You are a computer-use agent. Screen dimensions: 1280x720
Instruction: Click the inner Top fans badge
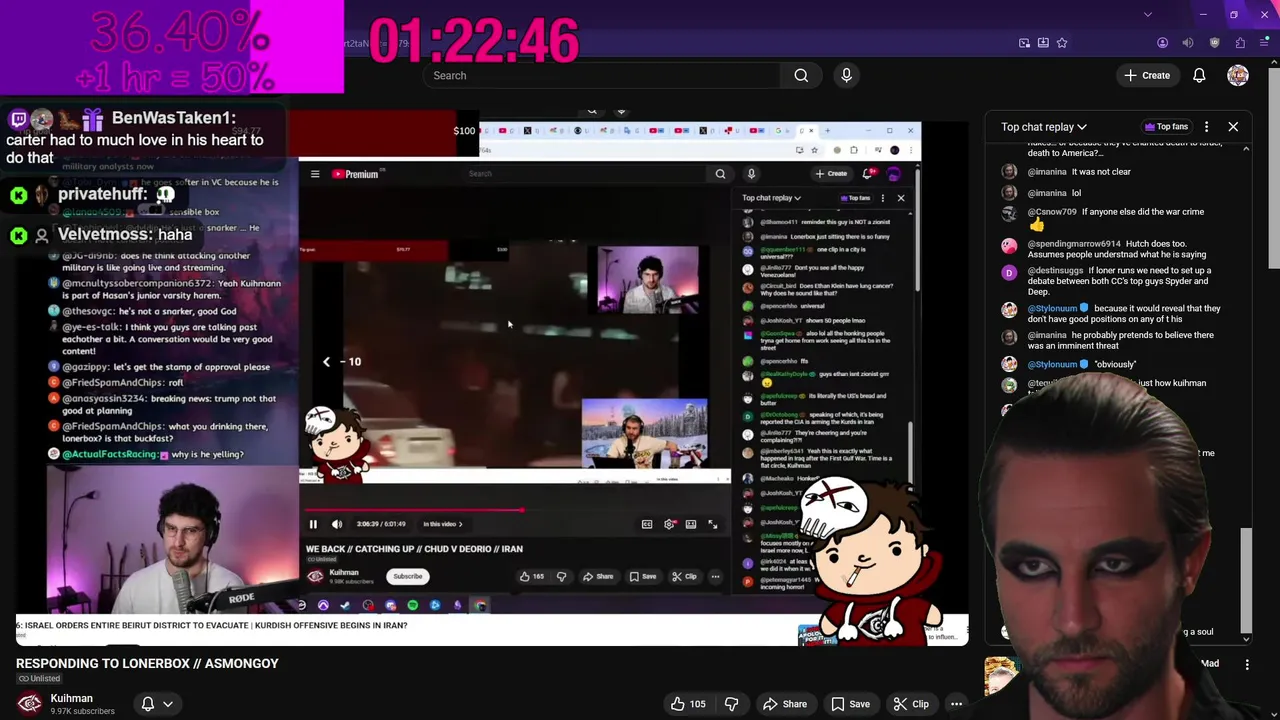pyautogui.click(x=856, y=198)
